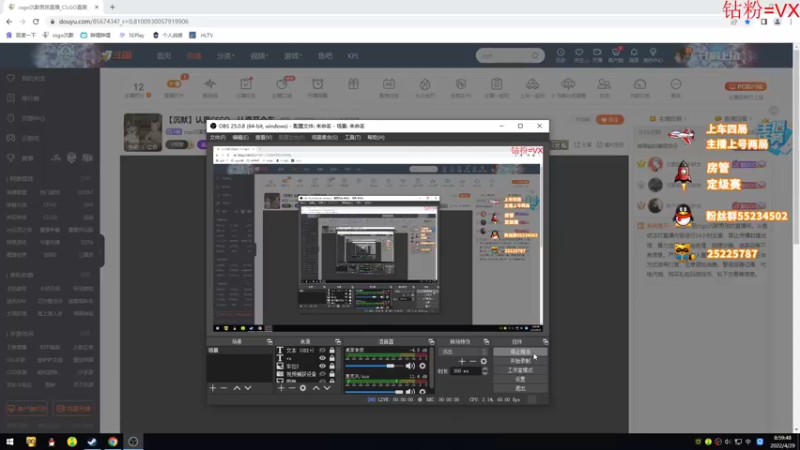Open the 查看(V) menu in OBS
Screen dimensions: 800x450
point(263,137)
